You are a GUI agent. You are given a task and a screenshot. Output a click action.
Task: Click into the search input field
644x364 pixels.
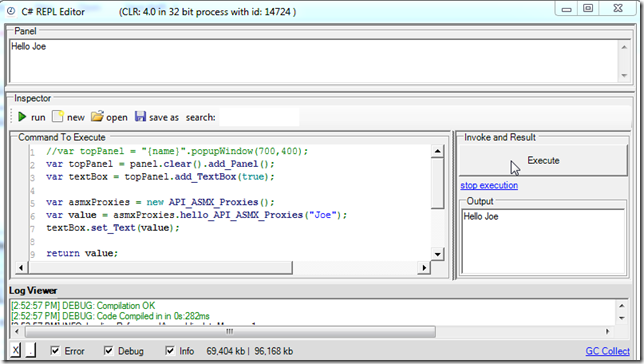[x=259, y=117]
